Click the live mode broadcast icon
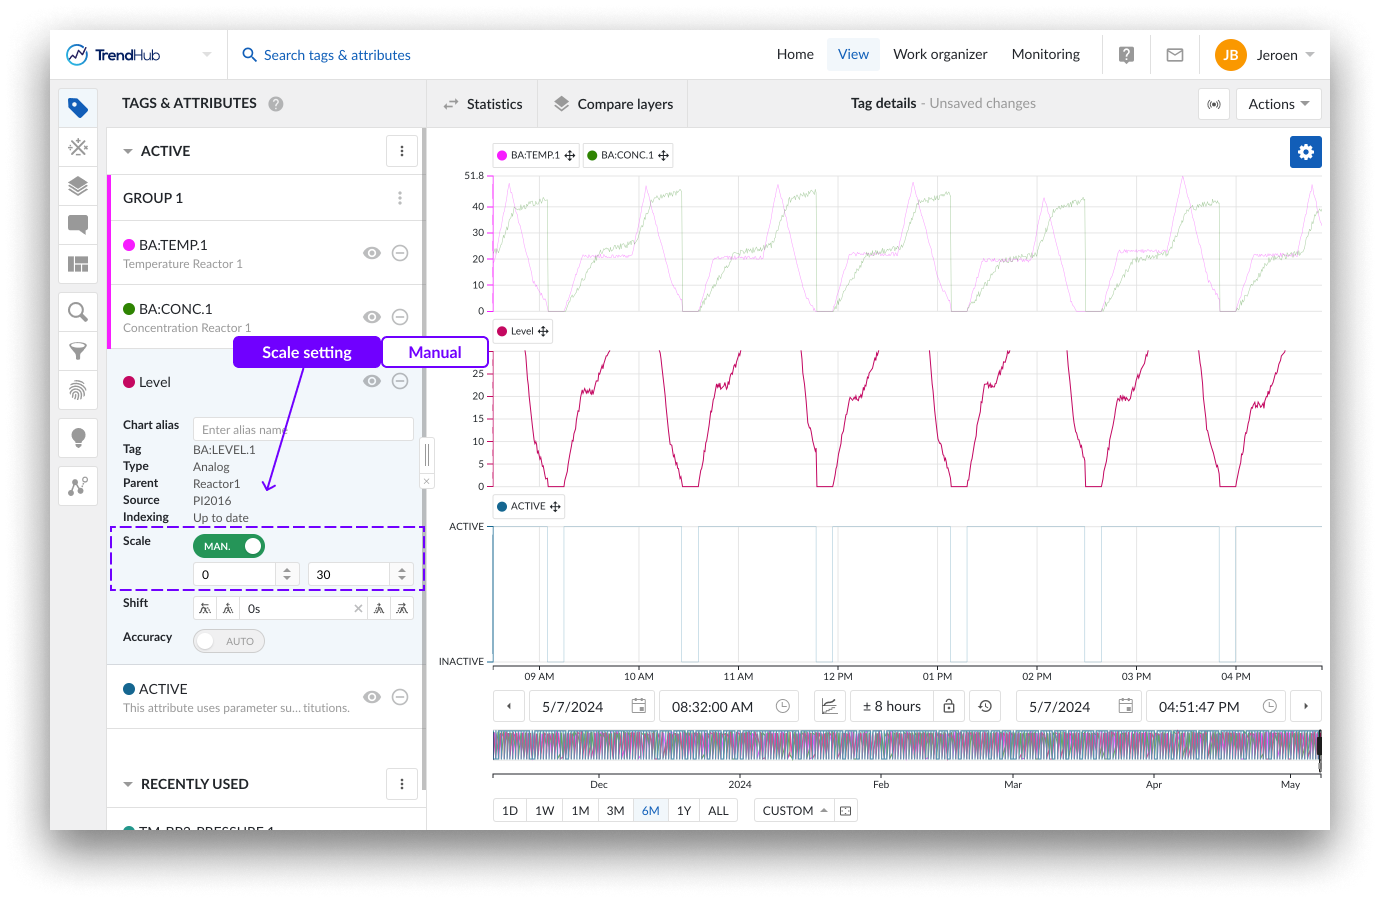 click(x=1214, y=104)
